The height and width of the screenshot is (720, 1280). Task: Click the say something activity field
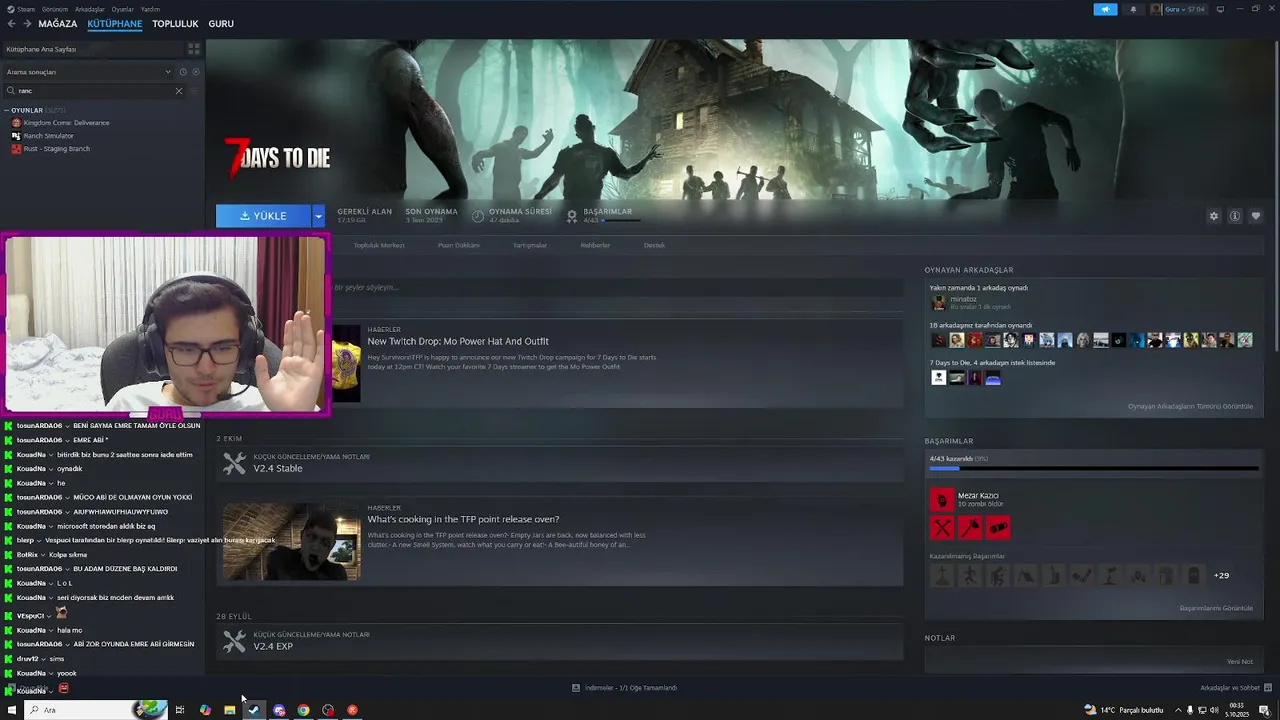pyautogui.click(x=617, y=287)
